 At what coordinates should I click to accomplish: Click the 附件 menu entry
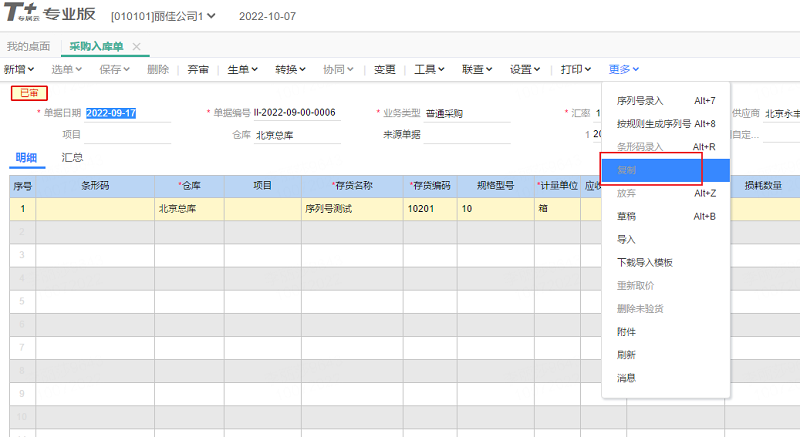[627, 331]
